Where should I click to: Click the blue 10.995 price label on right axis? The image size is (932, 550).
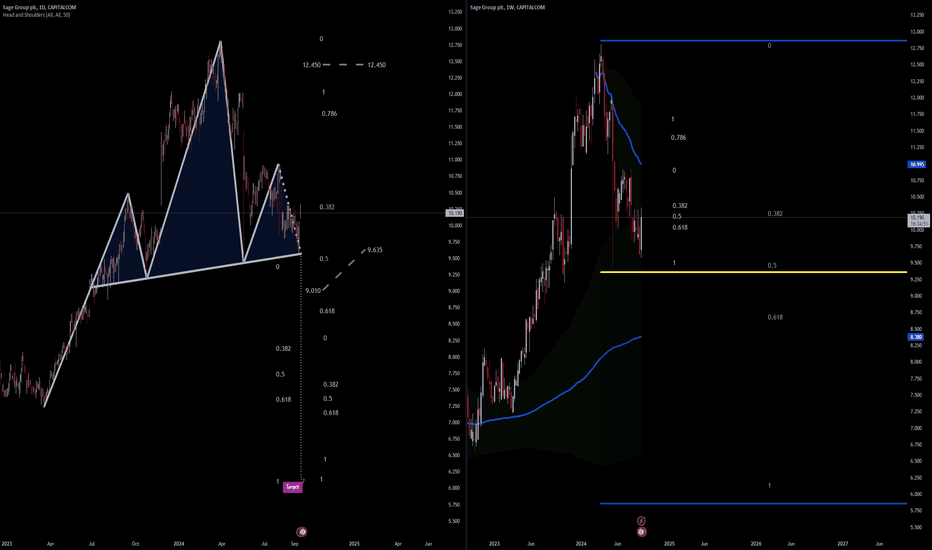[917, 164]
